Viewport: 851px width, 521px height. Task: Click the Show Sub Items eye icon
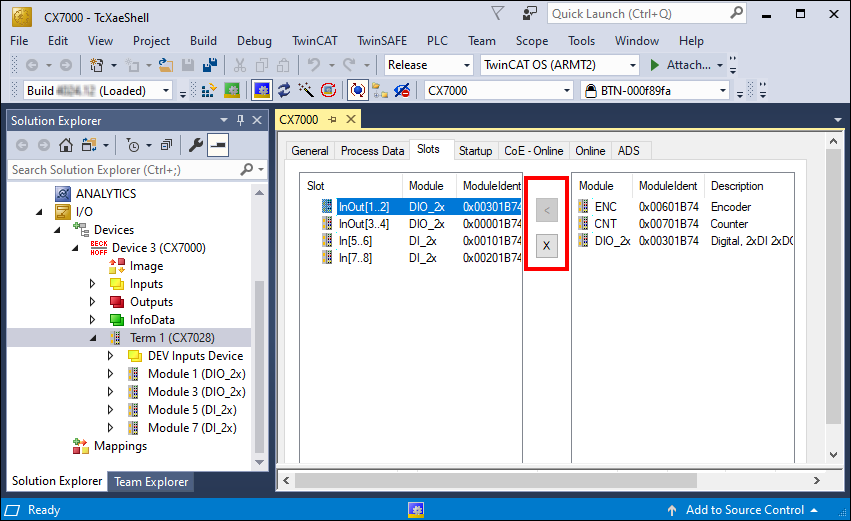pos(402,91)
